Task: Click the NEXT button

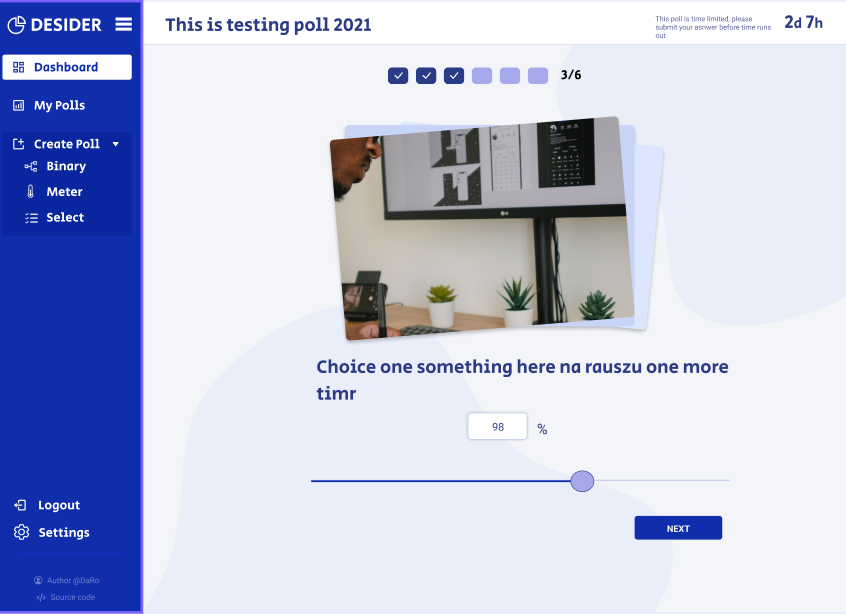Action: coord(678,528)
